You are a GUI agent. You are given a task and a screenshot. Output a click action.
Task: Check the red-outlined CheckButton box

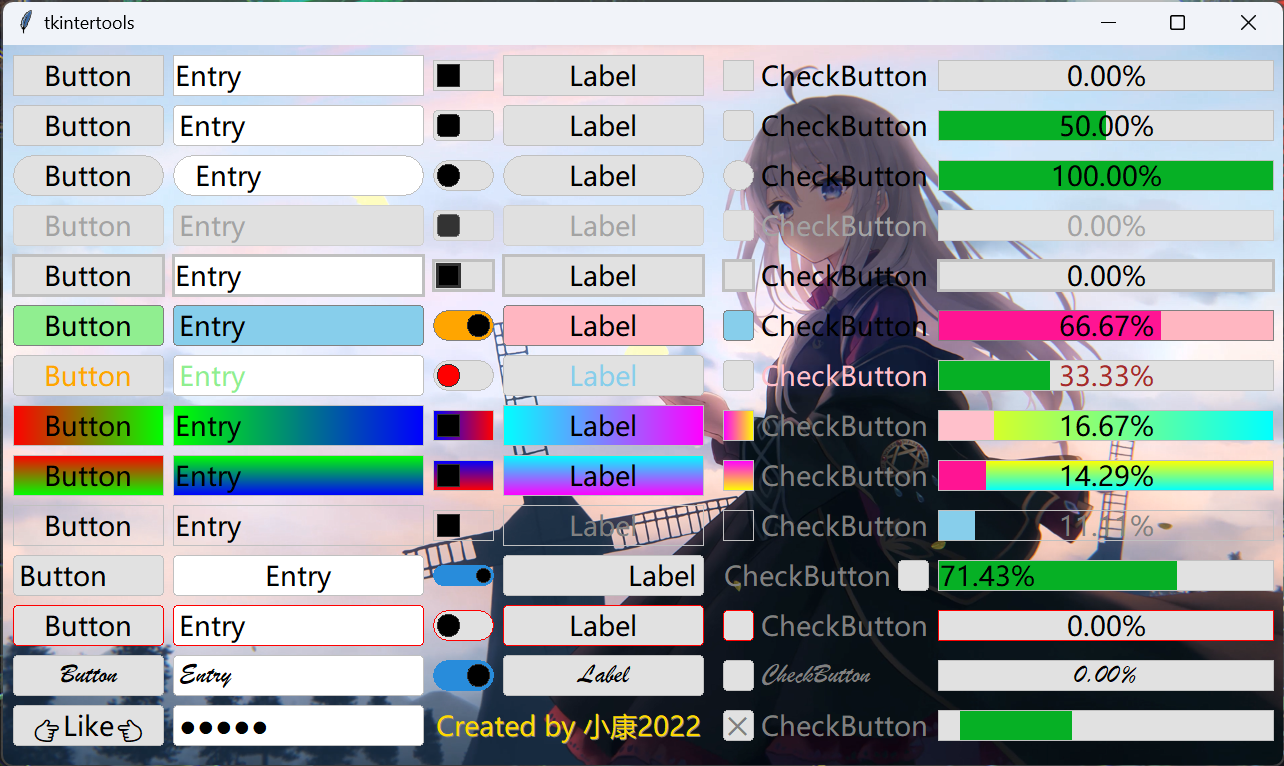tap(738, 626)
